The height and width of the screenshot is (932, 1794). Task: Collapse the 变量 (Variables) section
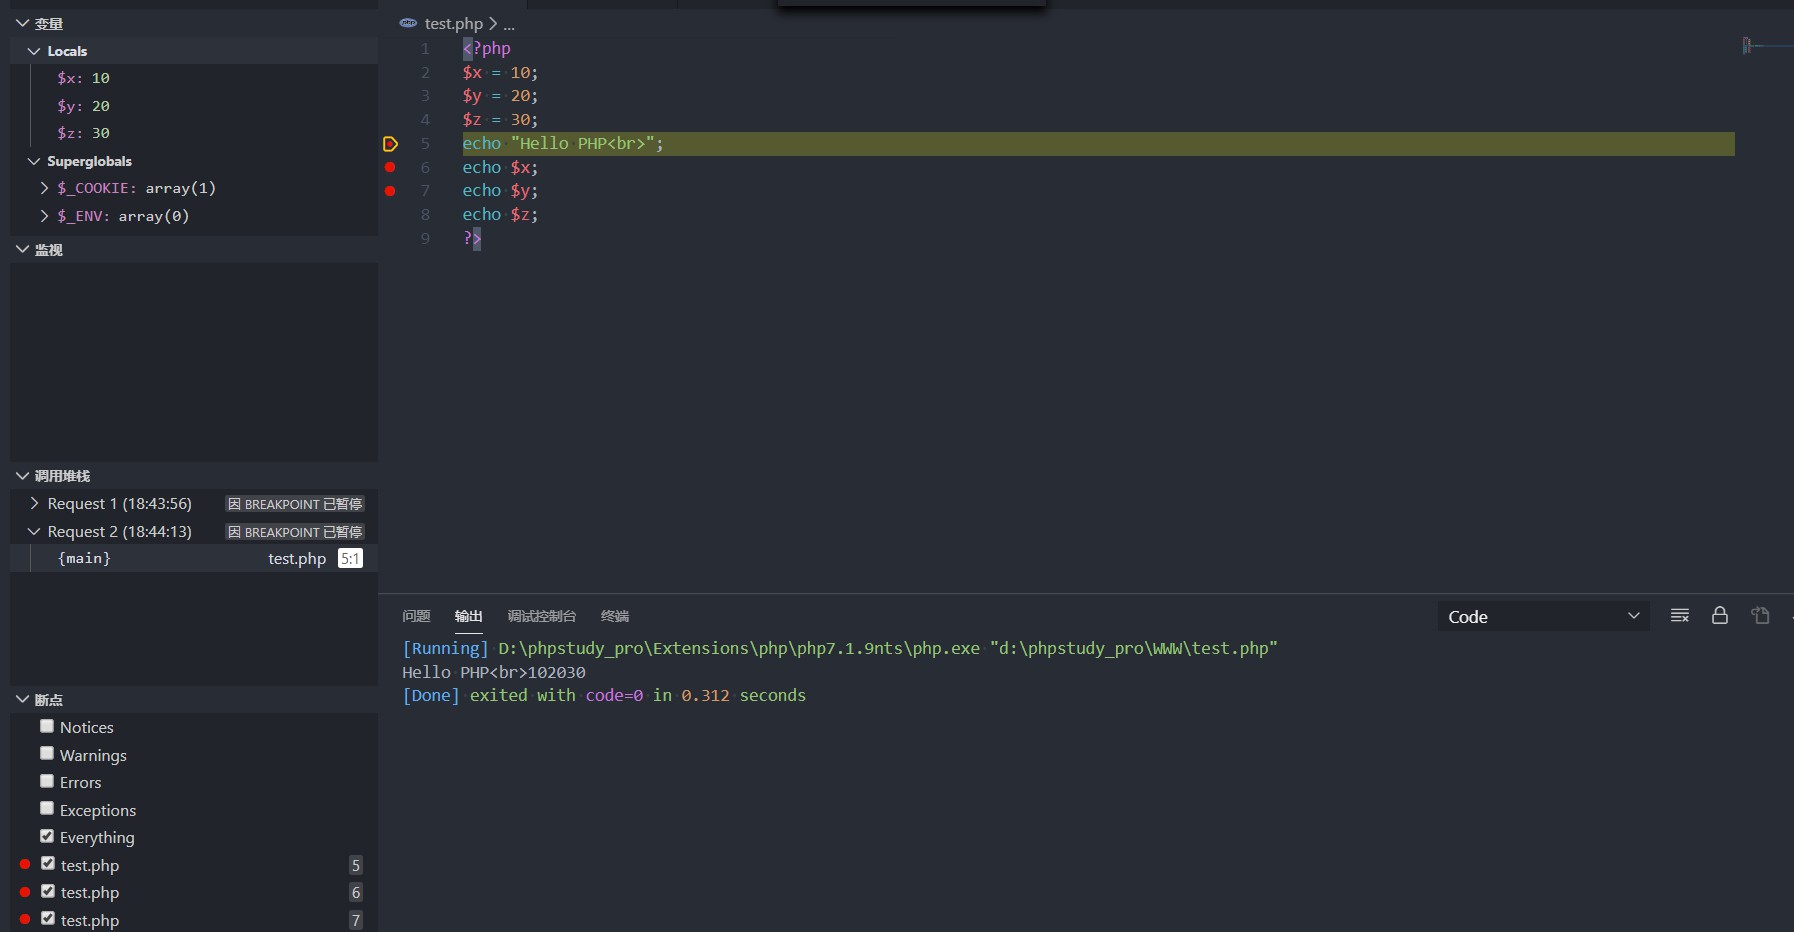coord(22,23)
